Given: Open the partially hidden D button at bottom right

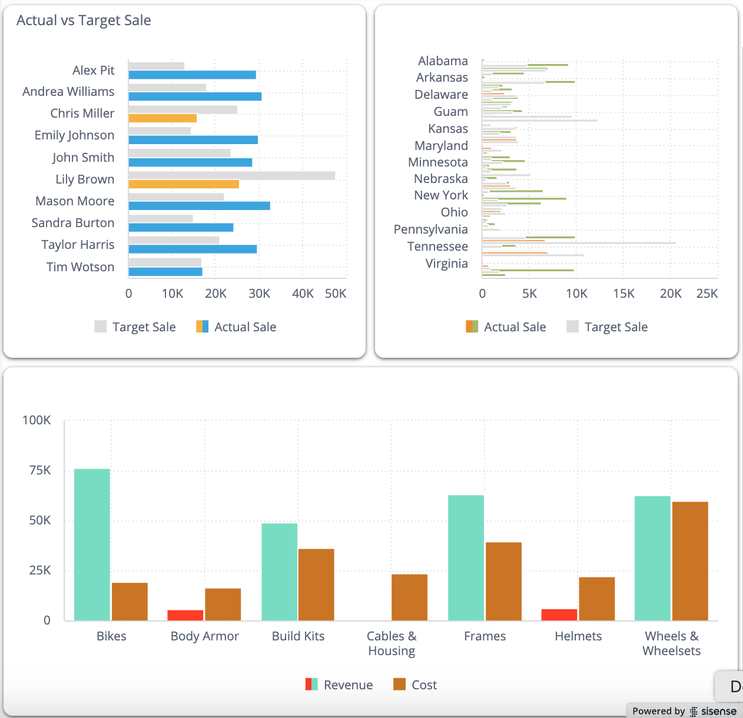Looking at the screenshot, I should (731, 686).
